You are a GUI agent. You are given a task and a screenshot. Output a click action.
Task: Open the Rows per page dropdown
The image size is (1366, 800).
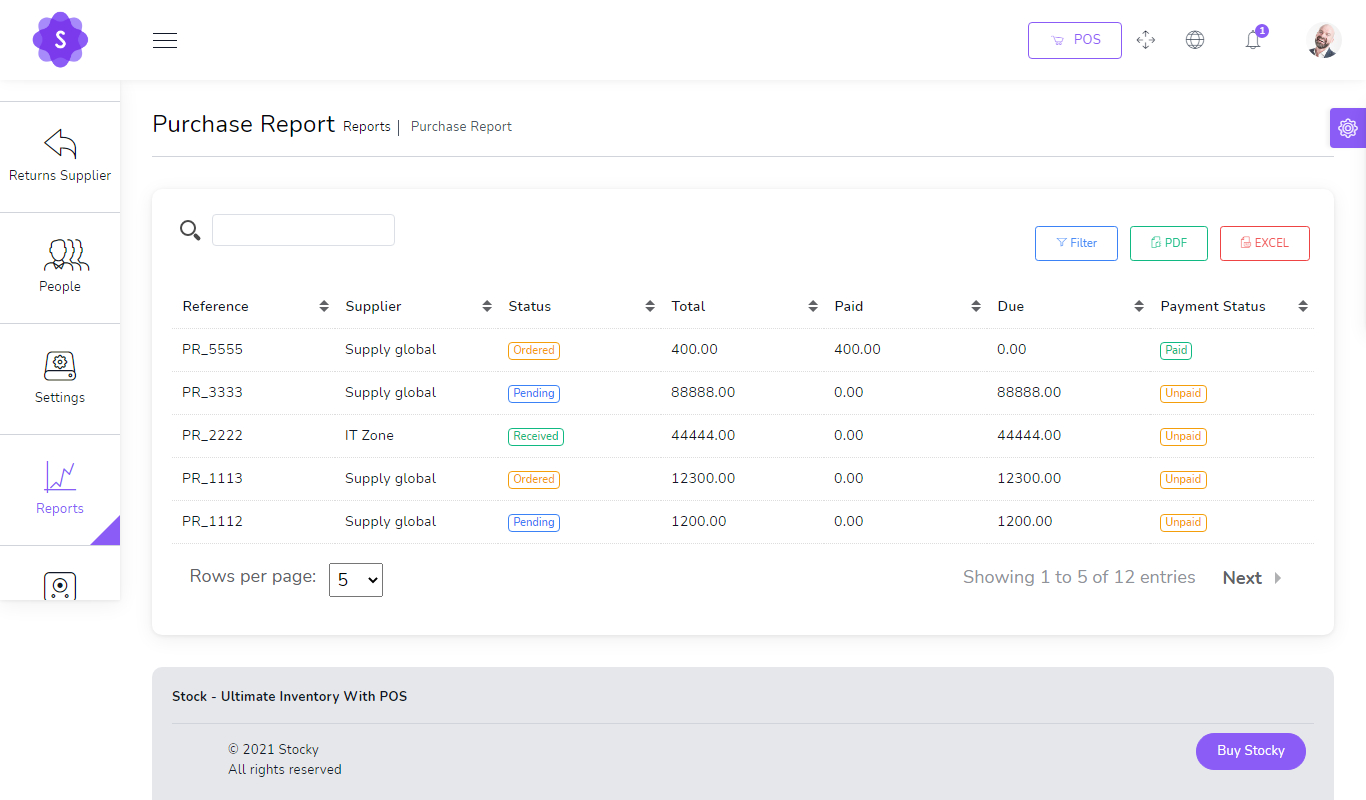tap(356, 579)
